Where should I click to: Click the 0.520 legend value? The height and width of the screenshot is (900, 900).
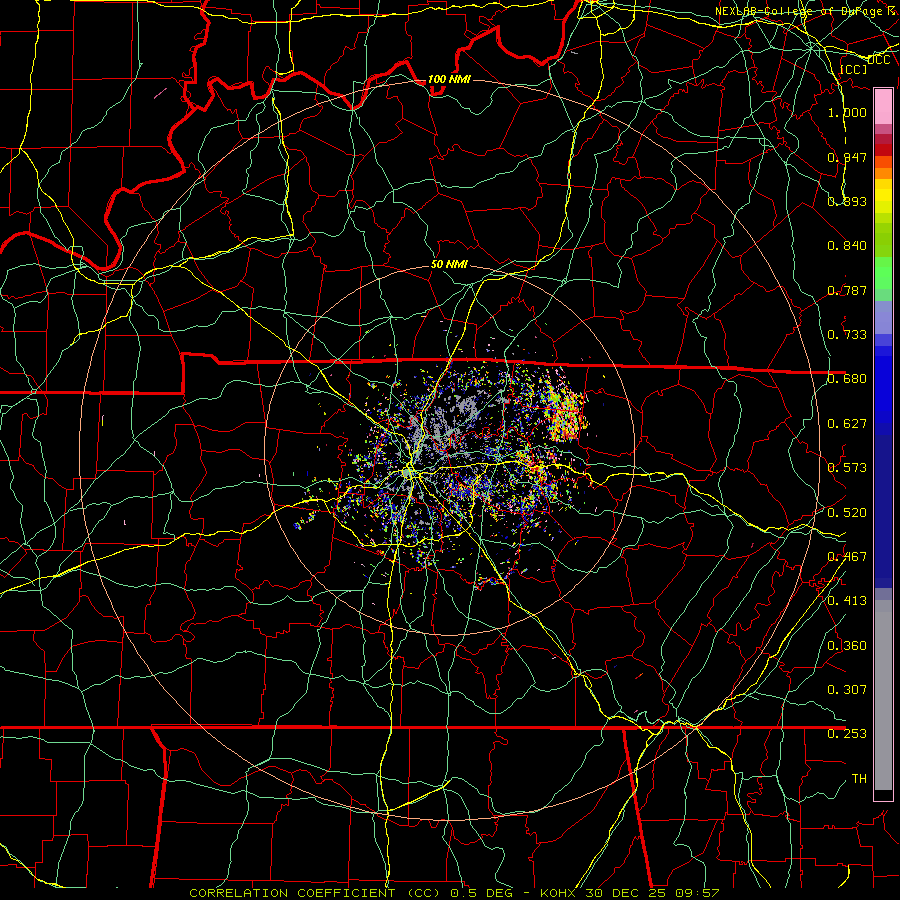point(847,513)
